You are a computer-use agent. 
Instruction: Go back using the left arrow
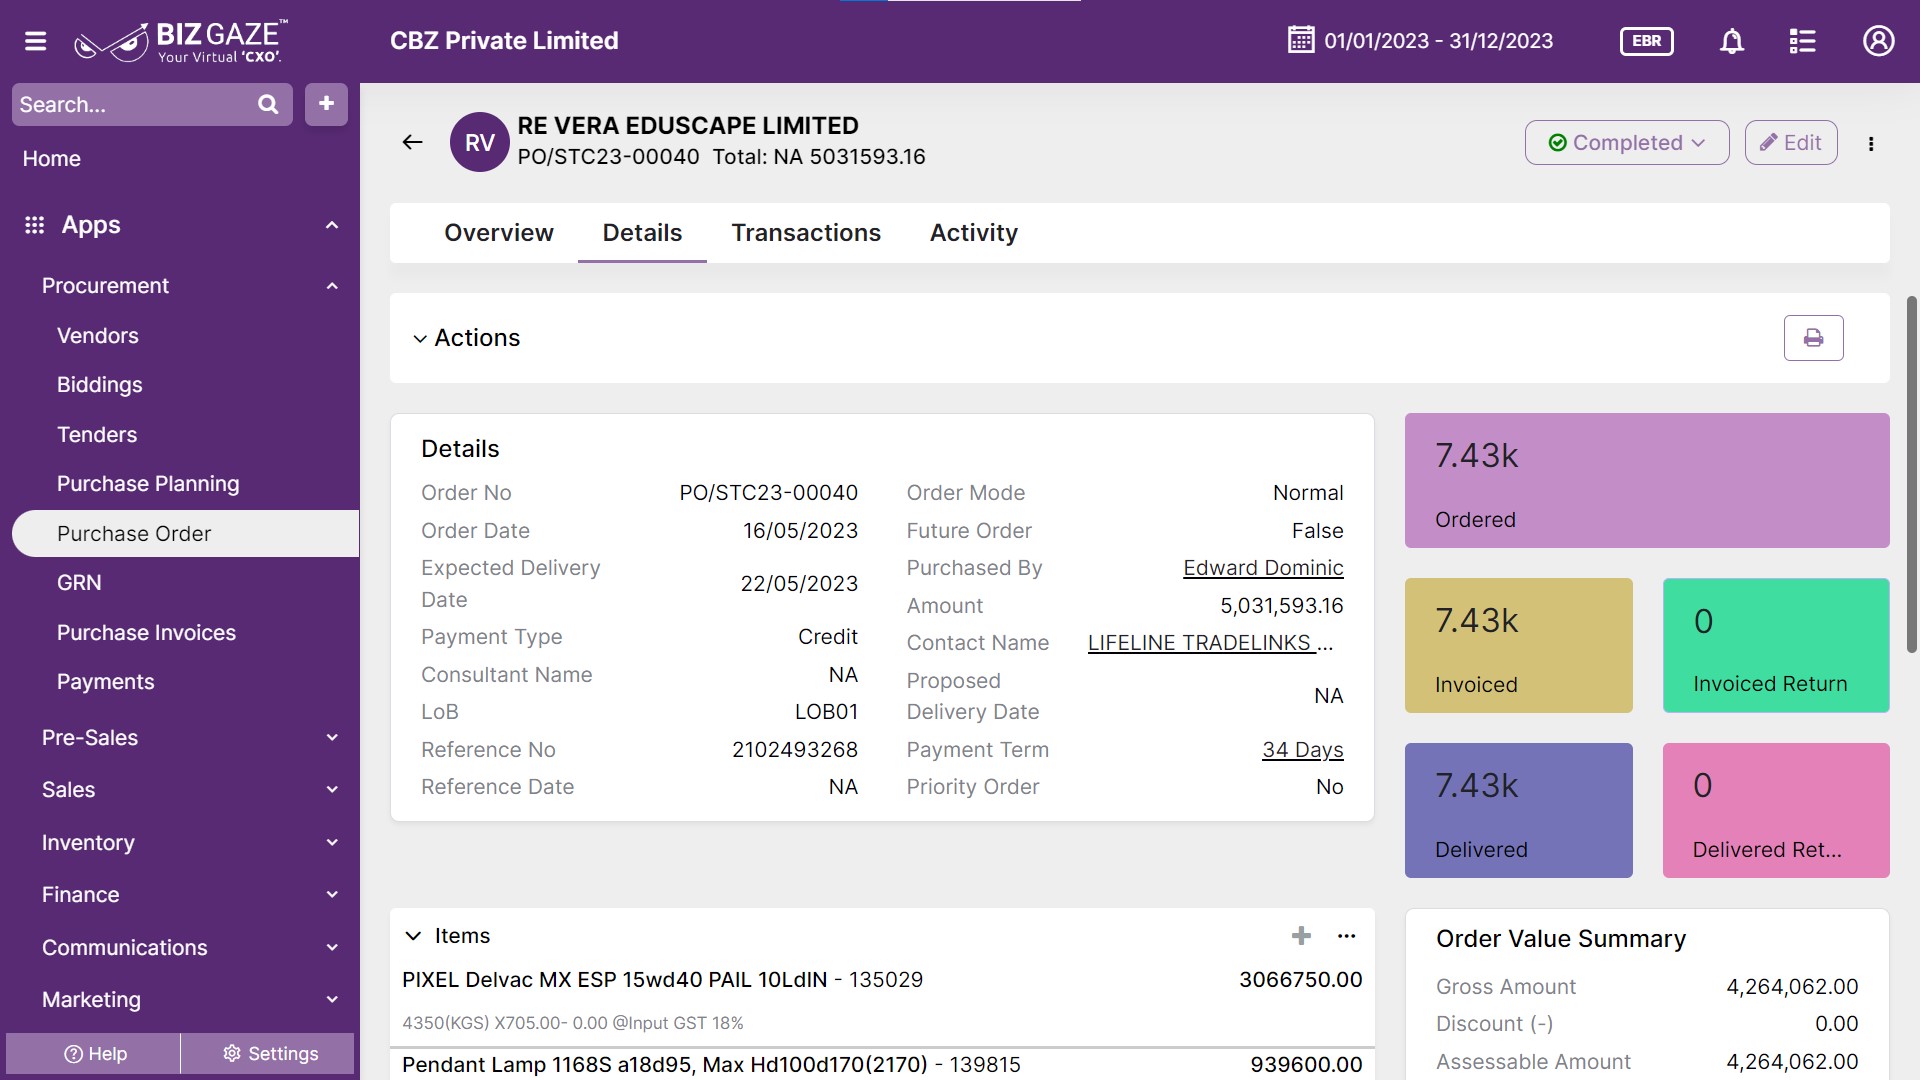(x=412, y=142)
